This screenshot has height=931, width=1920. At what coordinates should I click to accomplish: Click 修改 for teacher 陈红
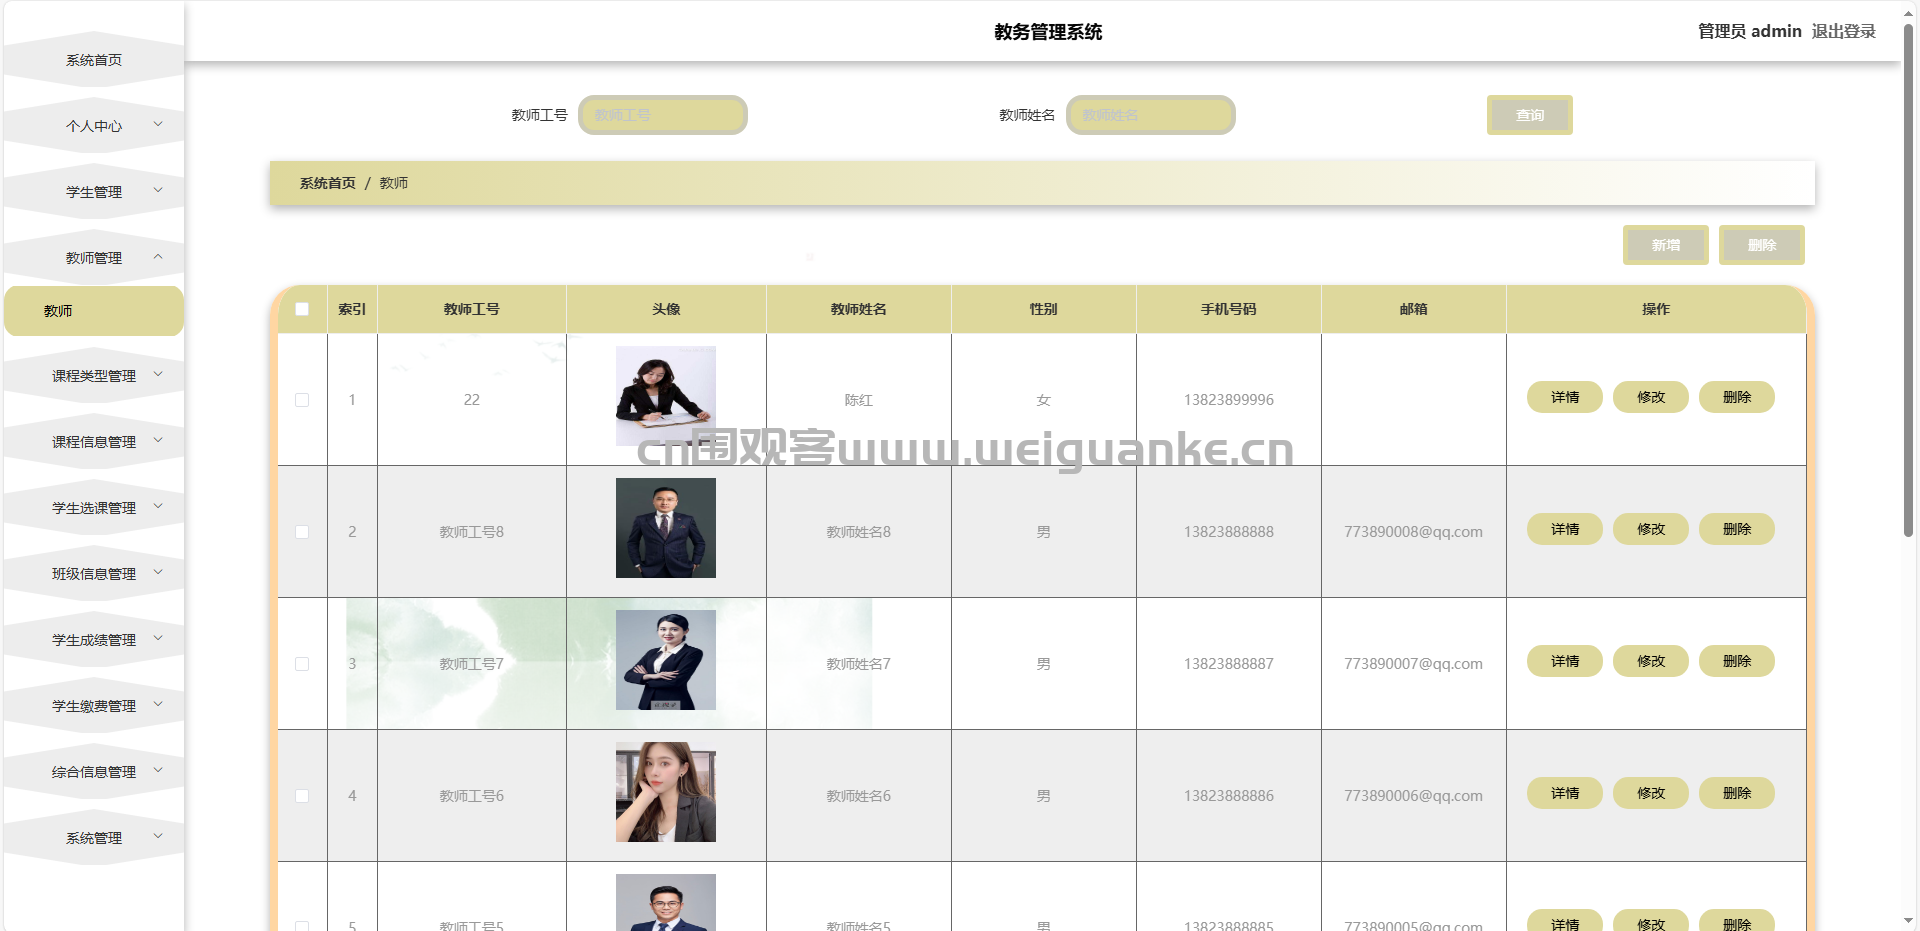point(1651,397)
